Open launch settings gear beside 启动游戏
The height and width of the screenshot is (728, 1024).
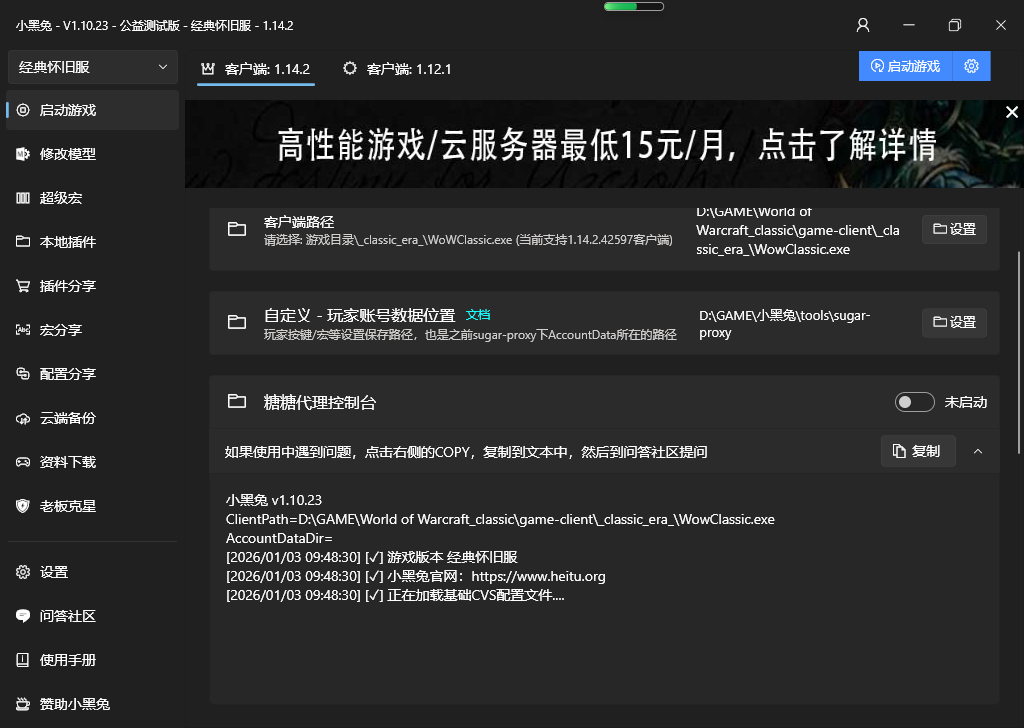click(971, 66)
